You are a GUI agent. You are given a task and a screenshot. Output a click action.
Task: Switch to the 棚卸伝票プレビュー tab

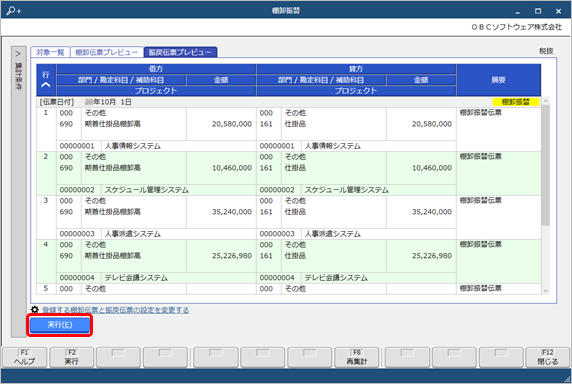pos(107,52)
